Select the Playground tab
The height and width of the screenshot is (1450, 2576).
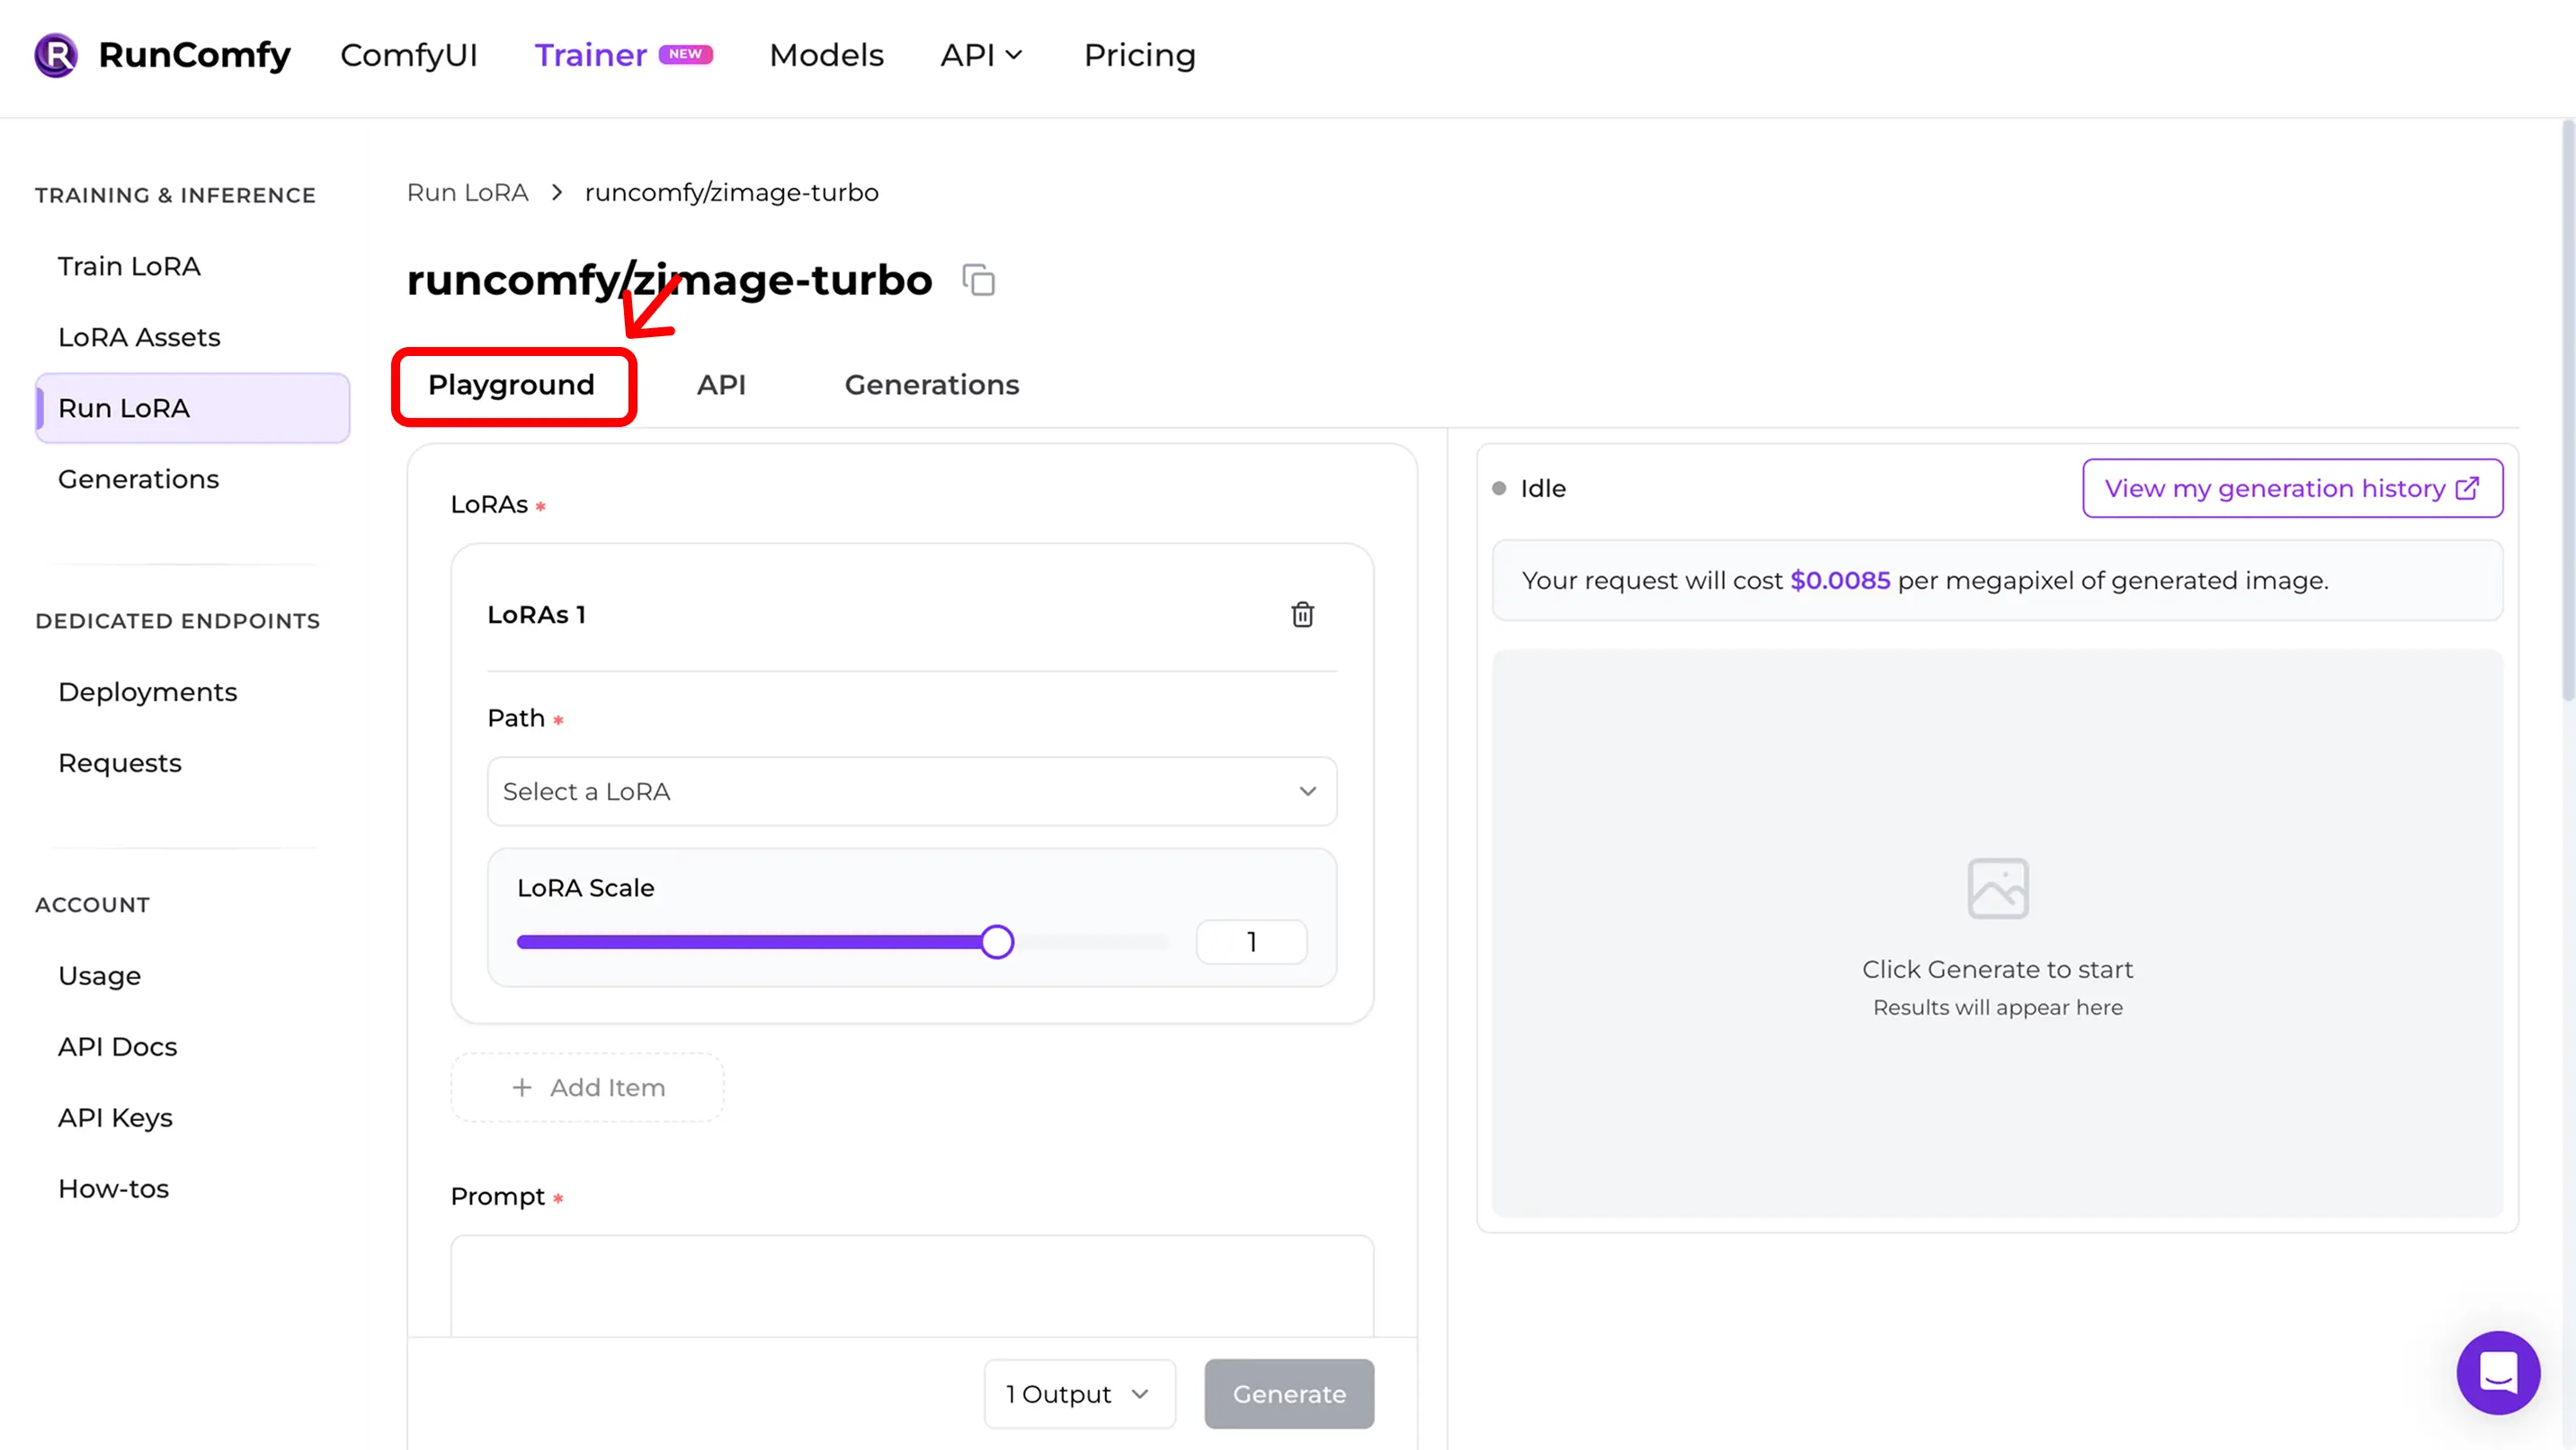(511, 385)
